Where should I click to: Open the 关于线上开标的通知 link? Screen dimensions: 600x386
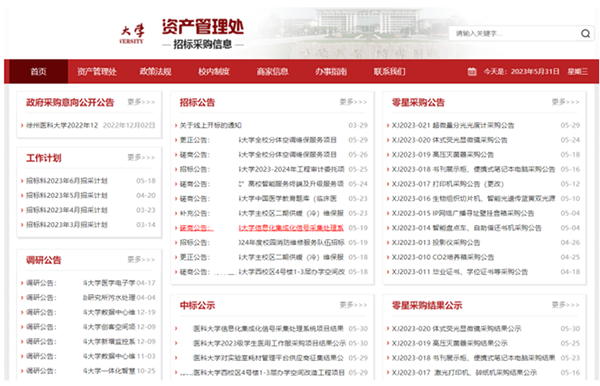pyautogui.click(x=210, y=125)
